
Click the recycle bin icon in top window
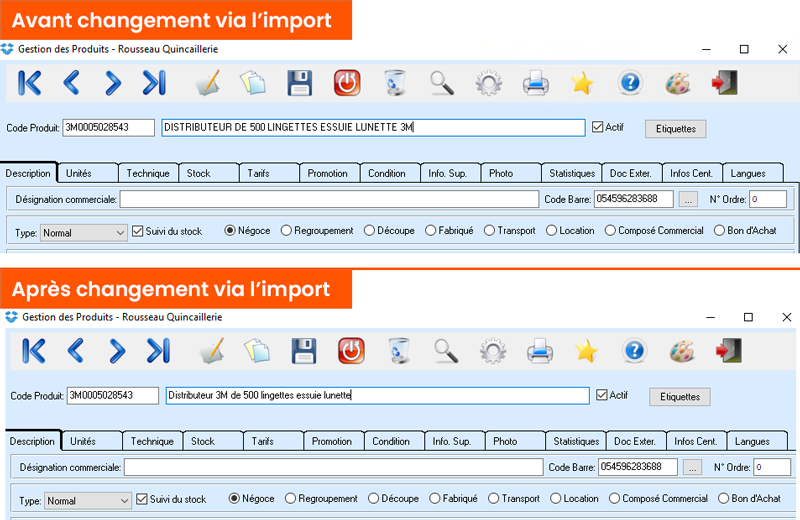tap(394, 83)
